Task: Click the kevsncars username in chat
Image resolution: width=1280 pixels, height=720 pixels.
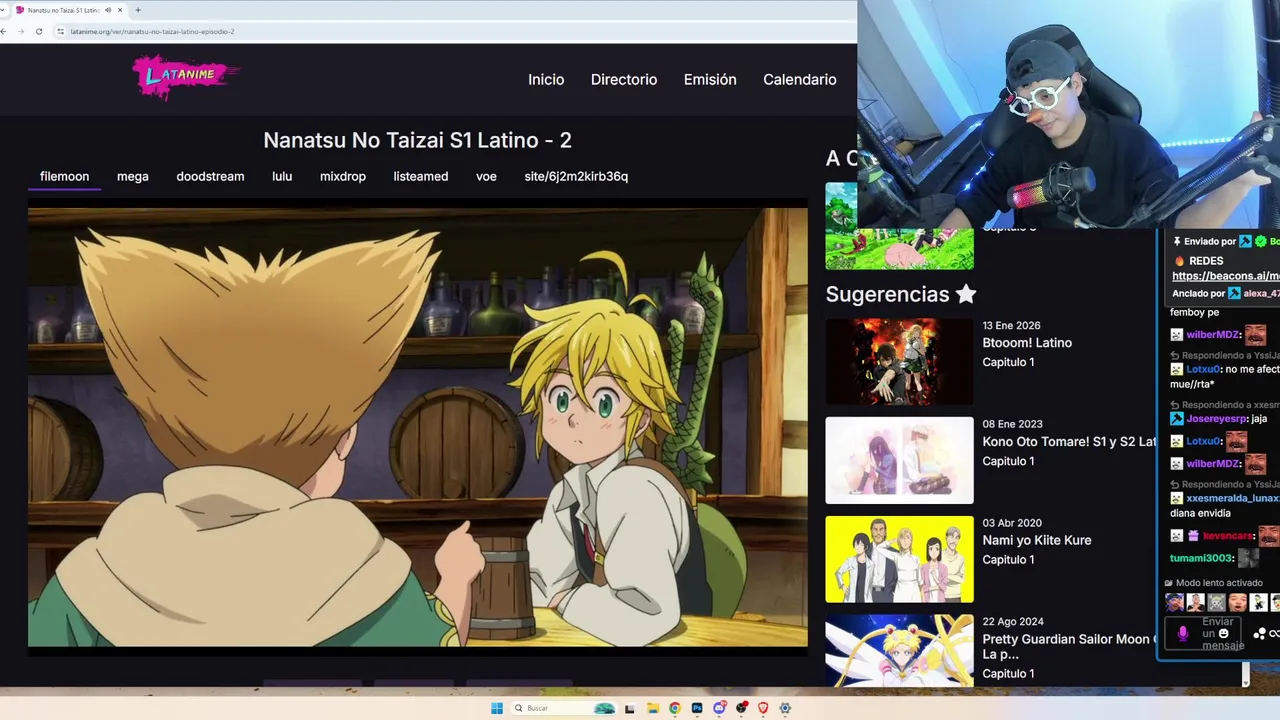Action: [1228, 537]
